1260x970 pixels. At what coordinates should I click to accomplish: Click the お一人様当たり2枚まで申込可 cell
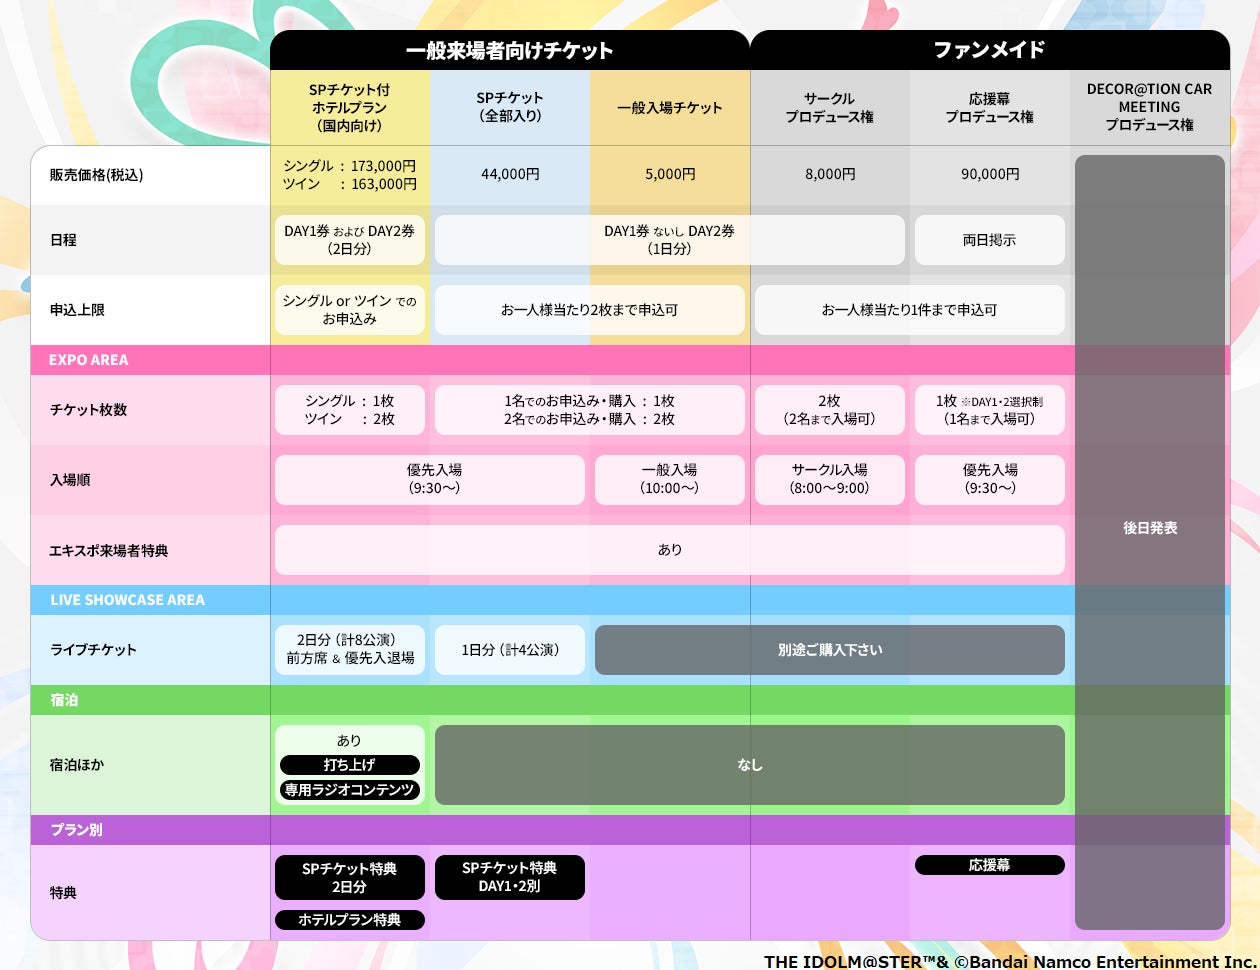(x=590, y=310)
